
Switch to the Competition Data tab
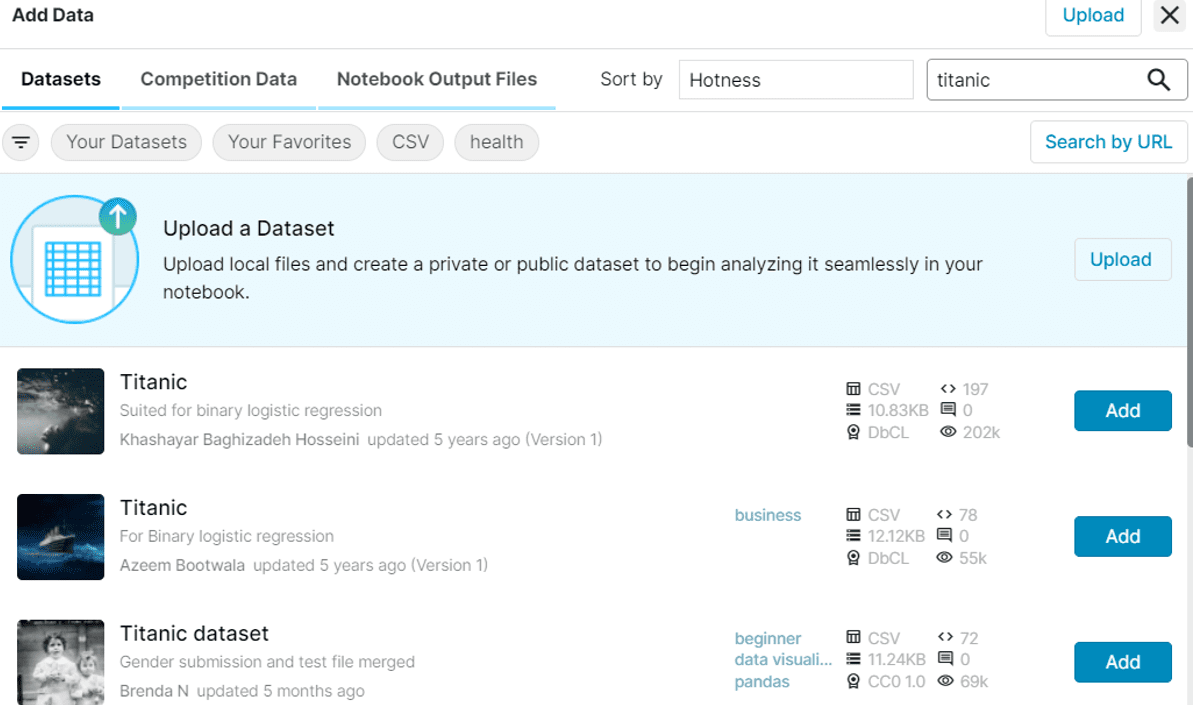[219, 79]
